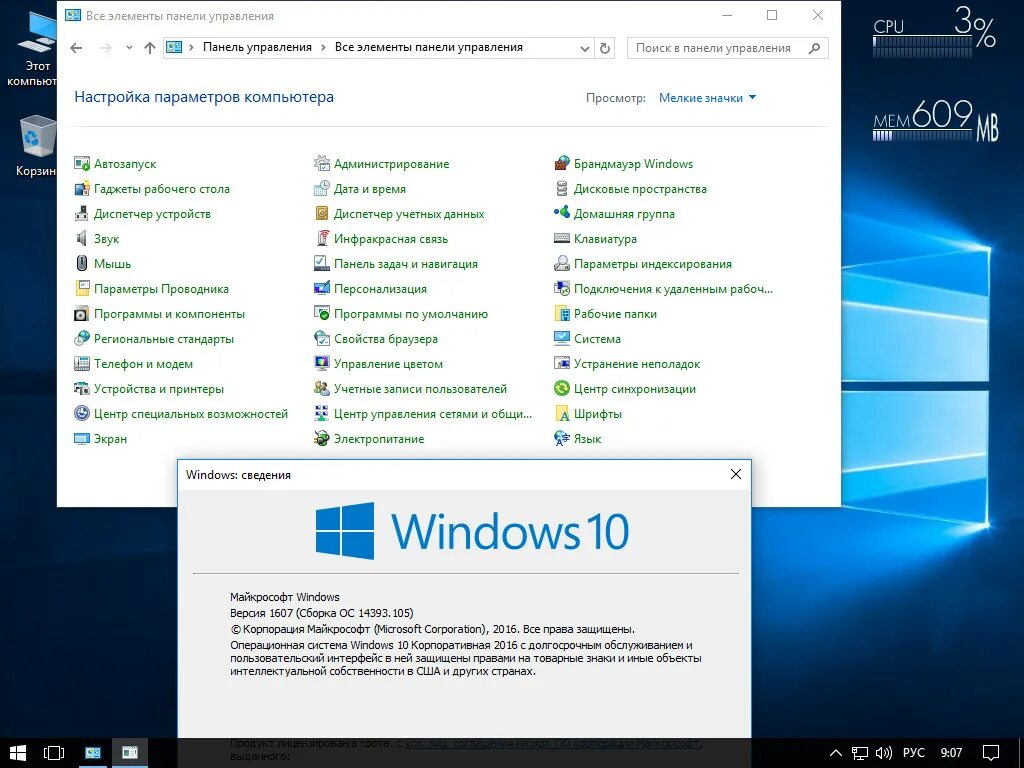Refresh the Control Panel view
The width and height of the screenshot is (1024, 768).
[607, 47]
